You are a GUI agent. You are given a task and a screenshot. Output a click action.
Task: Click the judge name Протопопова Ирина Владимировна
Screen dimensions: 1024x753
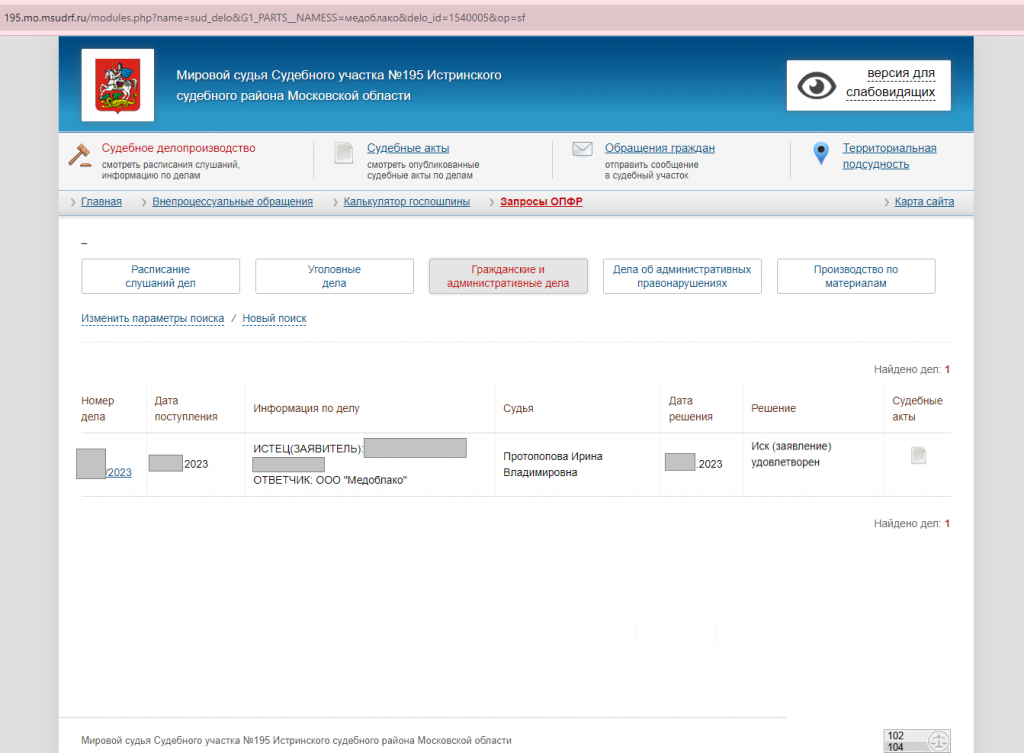(x=552, y=464)
